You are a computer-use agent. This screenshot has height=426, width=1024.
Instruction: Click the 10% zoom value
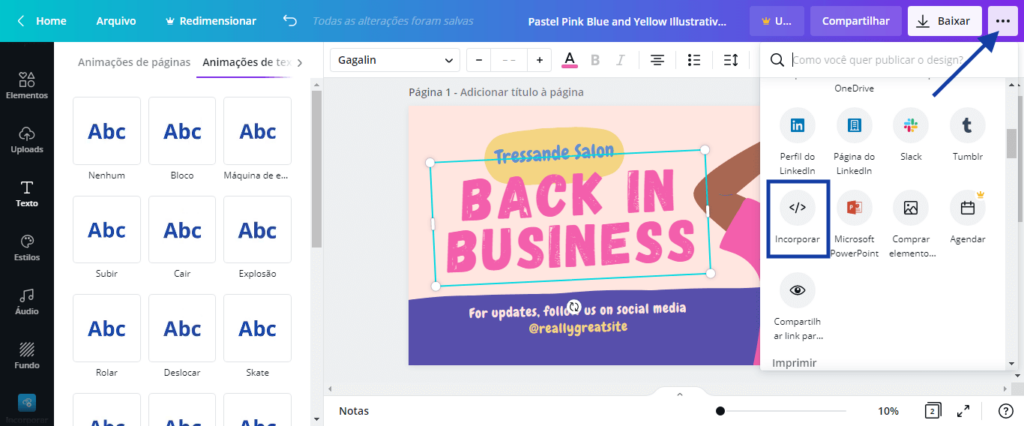[x=888, y=411]
